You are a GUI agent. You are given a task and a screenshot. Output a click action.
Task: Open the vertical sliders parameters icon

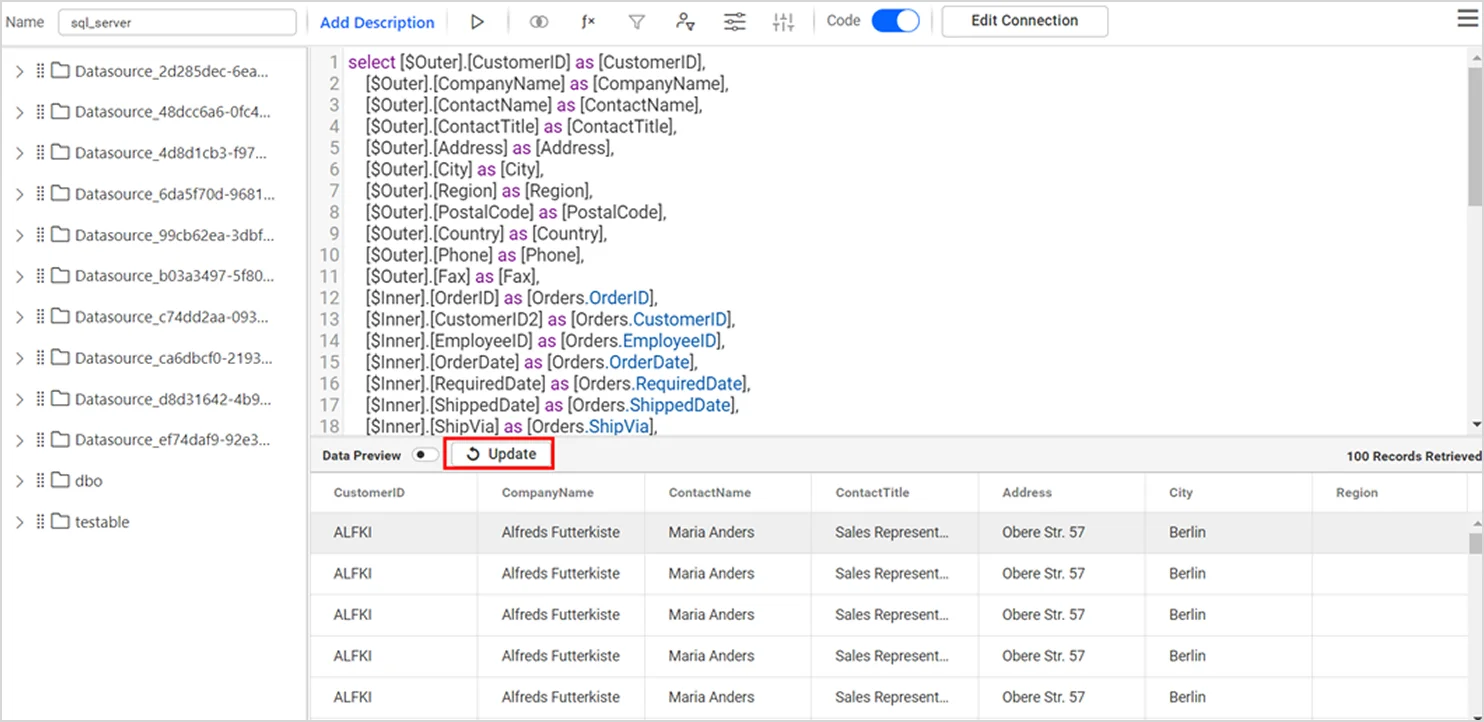(784, 21)
